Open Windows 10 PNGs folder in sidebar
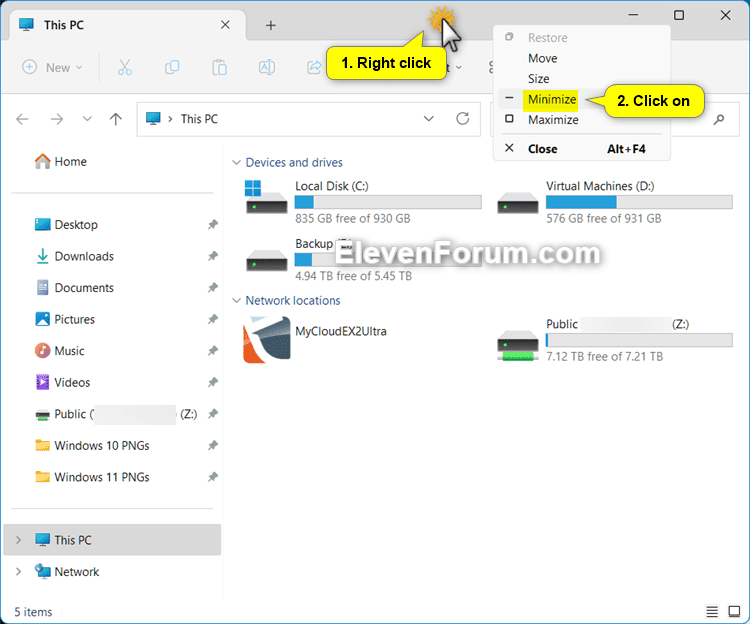The image size is (750, 624). coord(92,445)
